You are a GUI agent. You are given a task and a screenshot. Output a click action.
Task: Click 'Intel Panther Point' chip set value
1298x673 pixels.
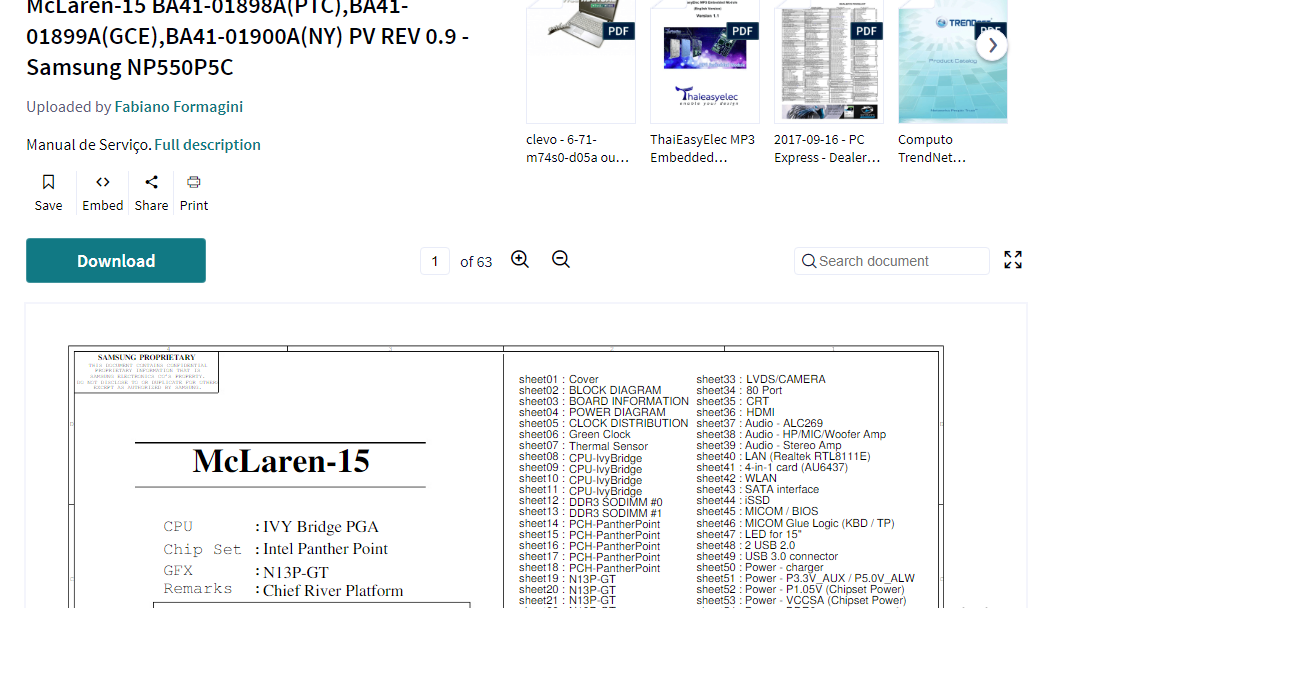click(326, 549)
